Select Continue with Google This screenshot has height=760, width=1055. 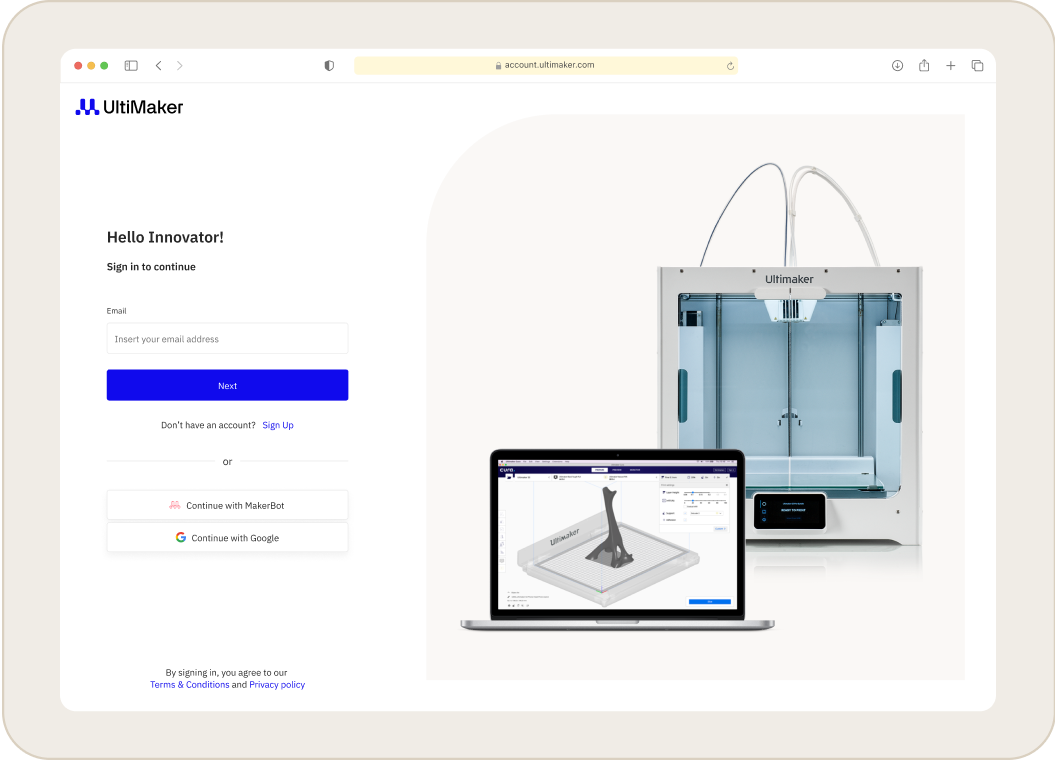tap(227, 537)
